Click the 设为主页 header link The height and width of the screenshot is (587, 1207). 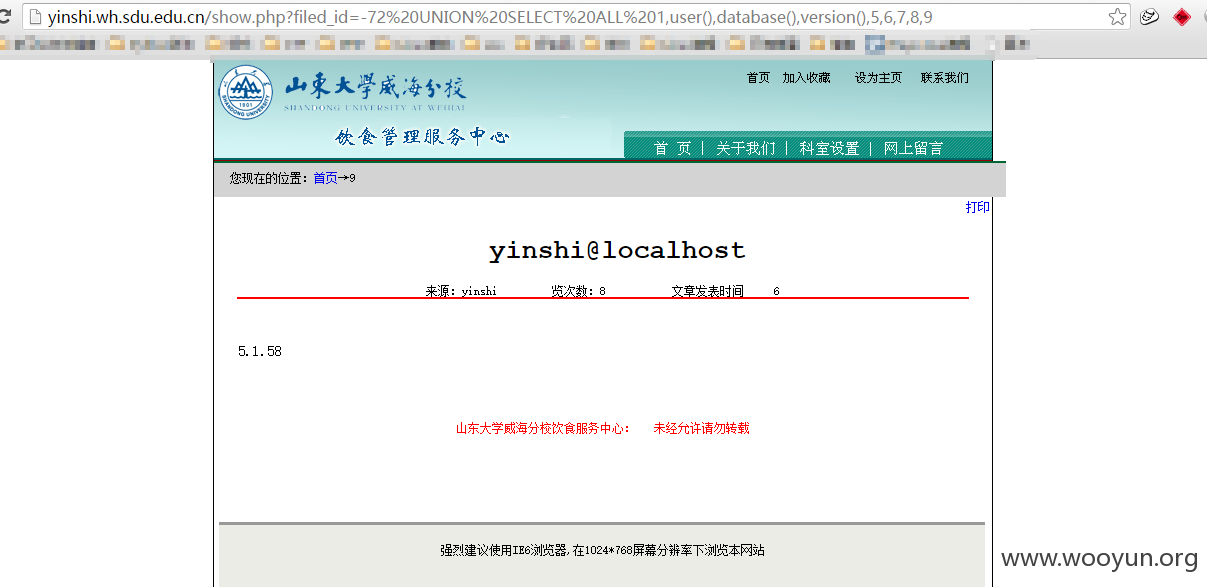pyautogui.click(x=879, y=78)
